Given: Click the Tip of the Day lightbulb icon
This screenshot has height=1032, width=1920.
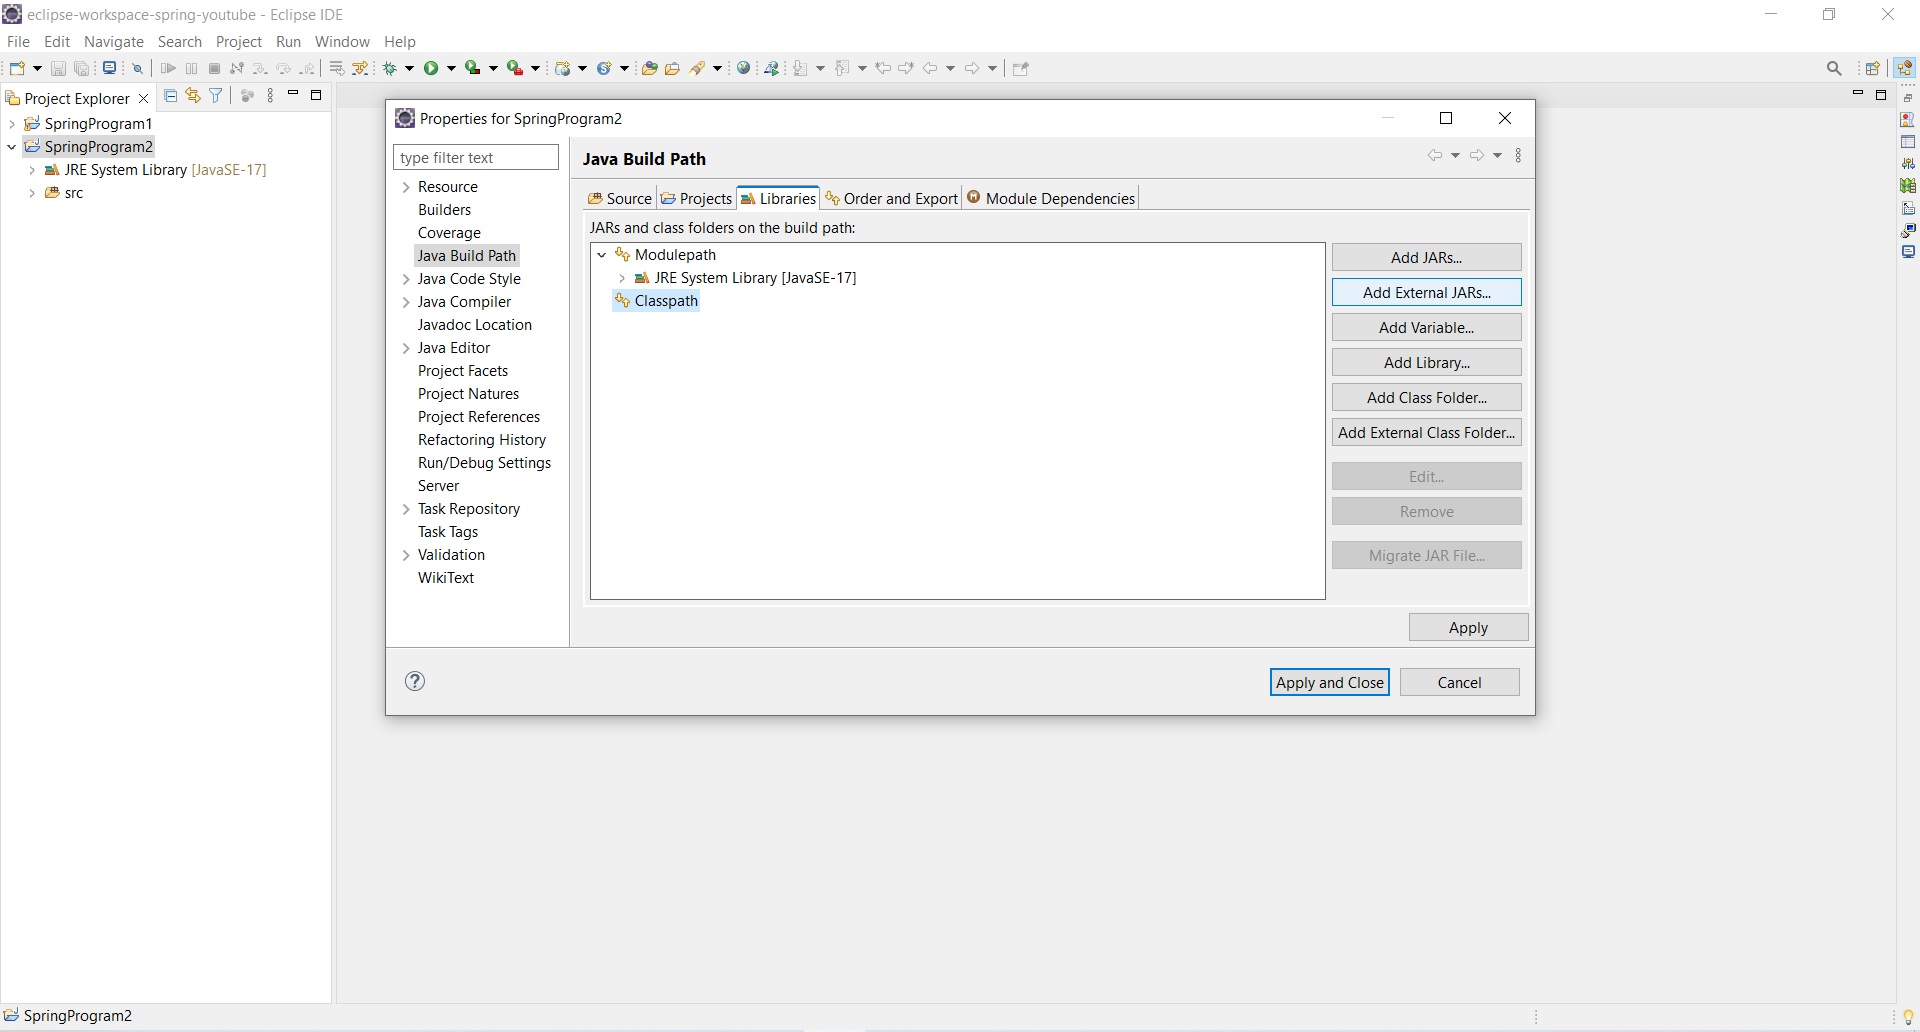Looking at the screenshot, I should (x=1908, y=1017).
